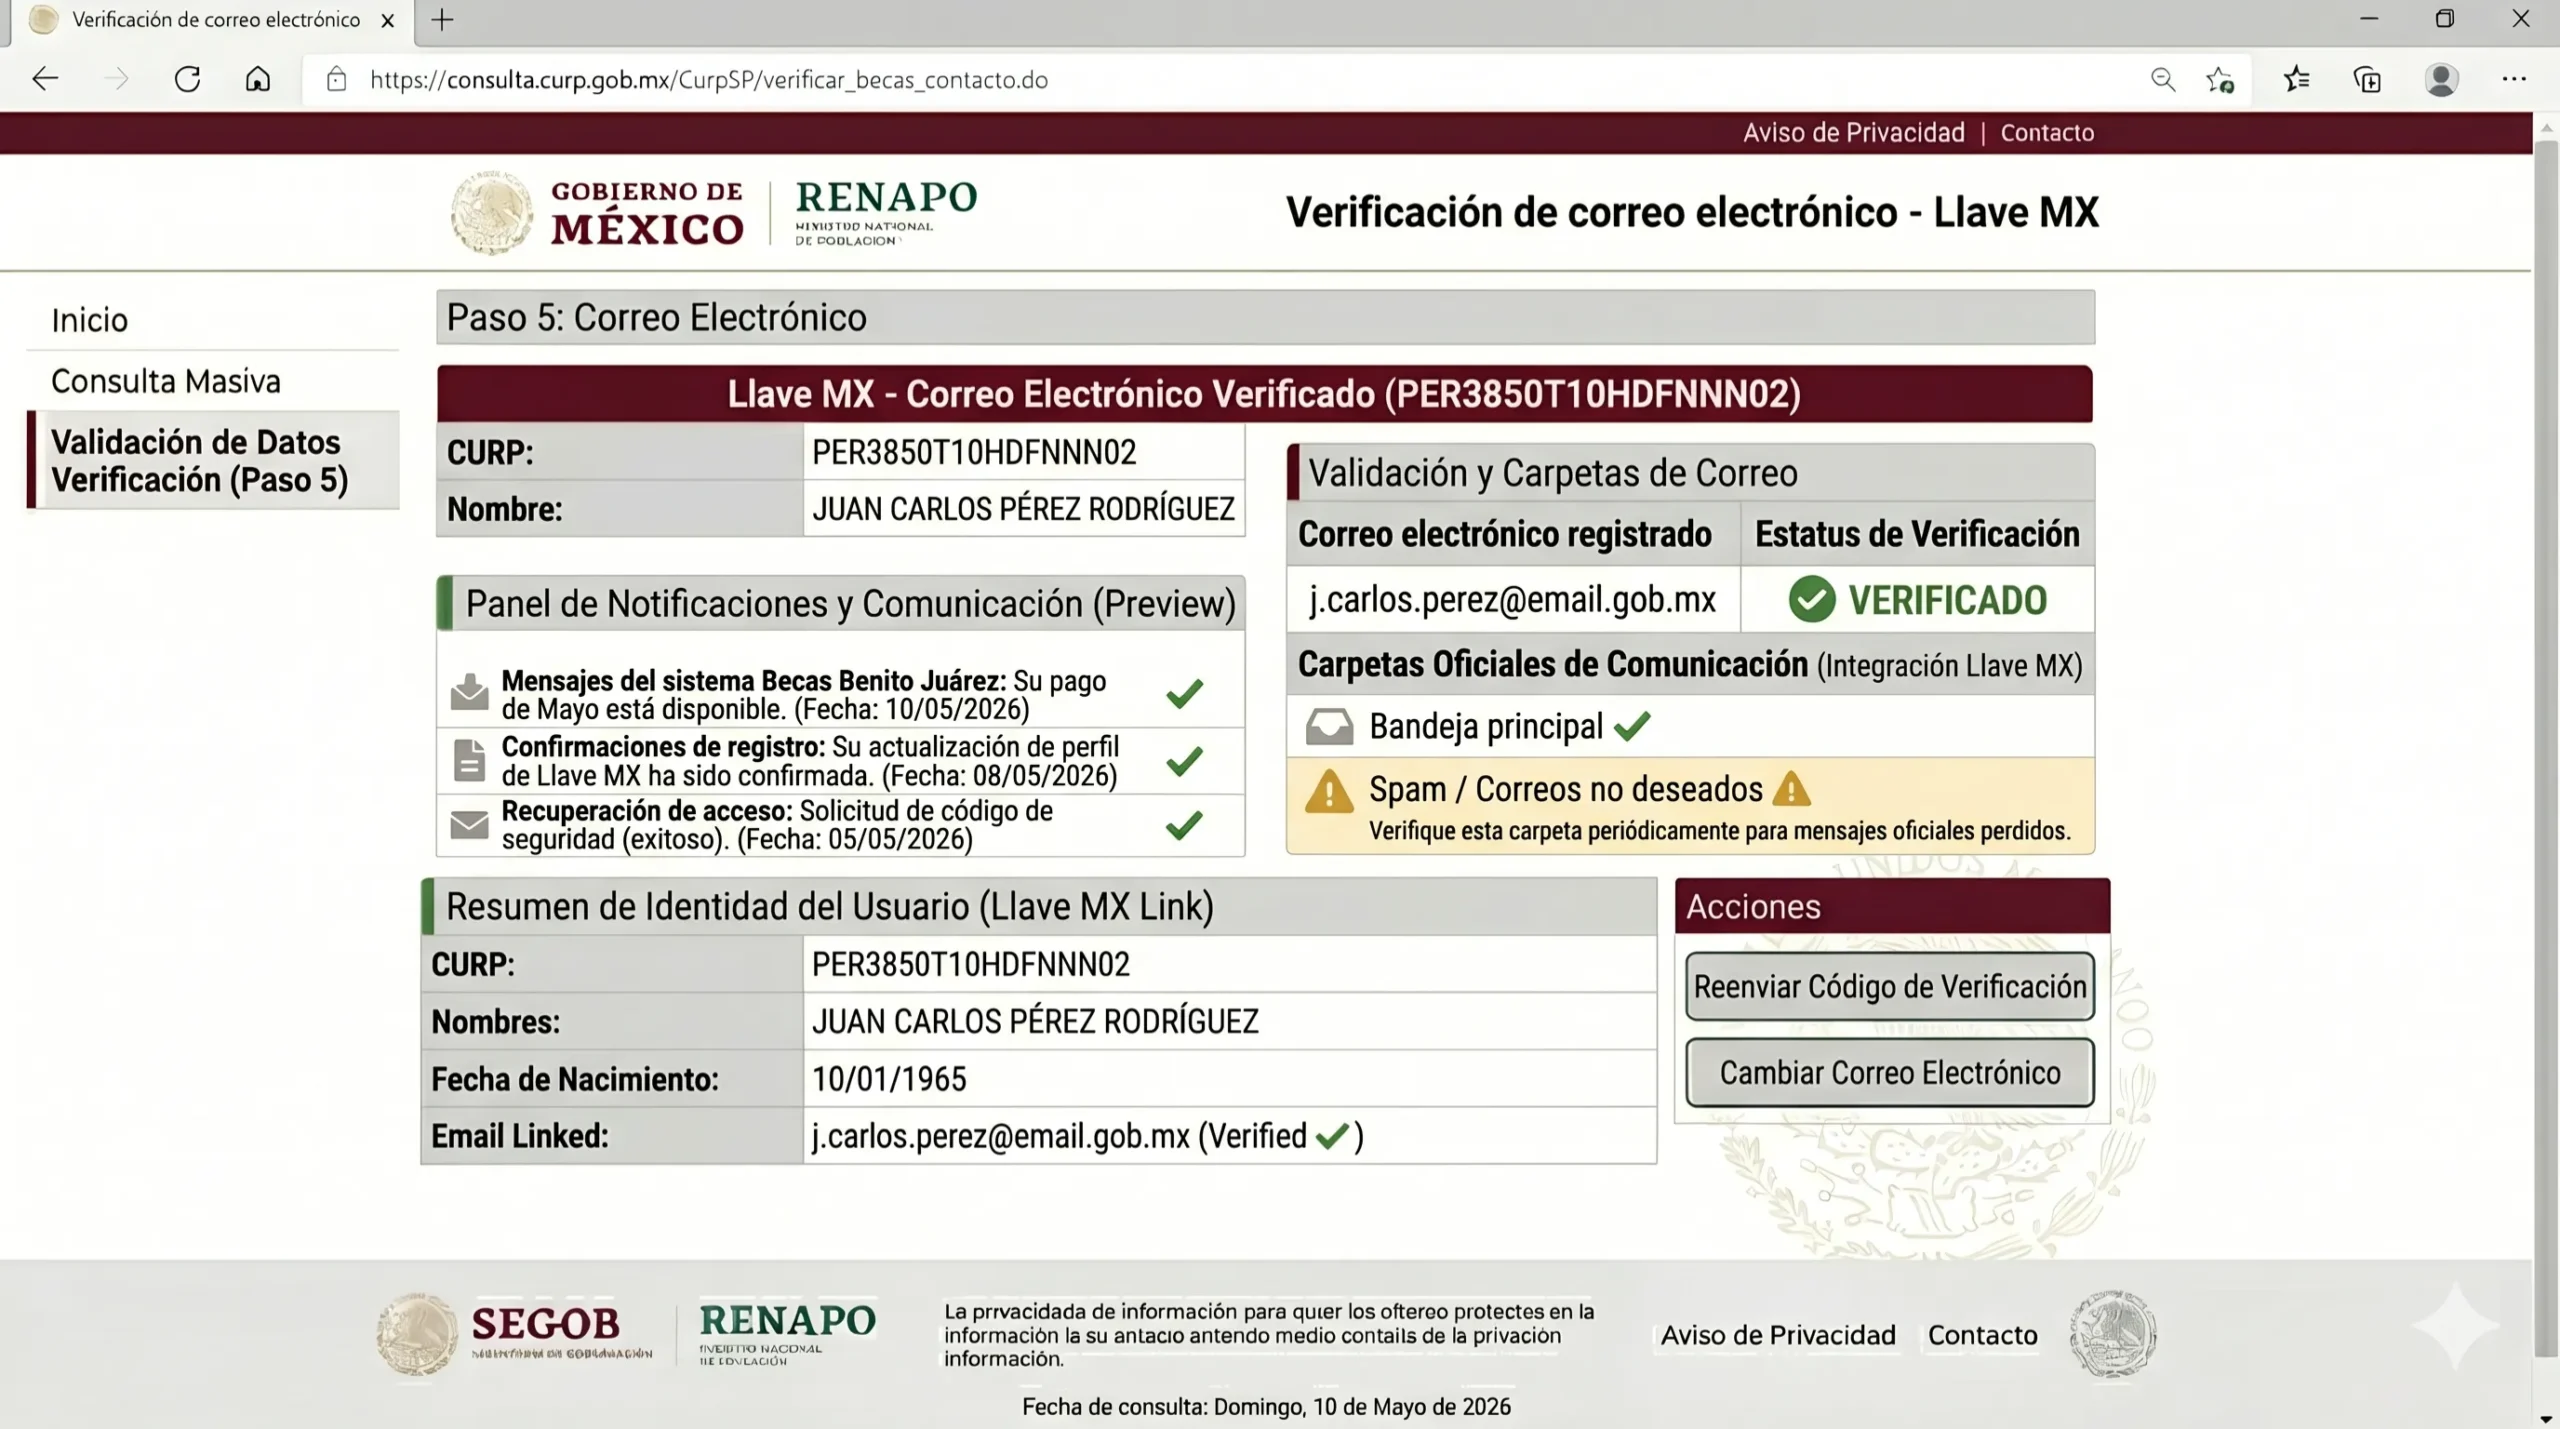Open Consulta Masiva in the left menu
Image resolution: width=2560 pixels, height=1429 pixels.
coord(166,381)
